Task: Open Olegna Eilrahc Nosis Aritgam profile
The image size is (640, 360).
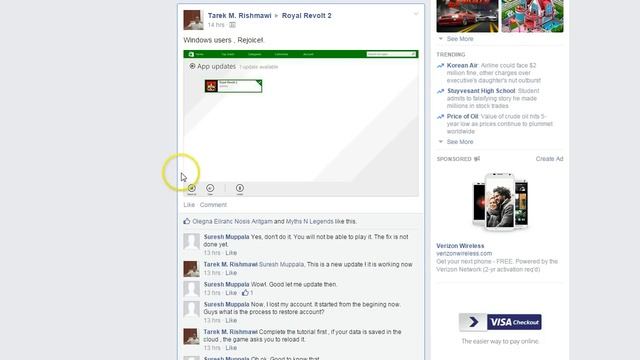Action: point(232,221)
